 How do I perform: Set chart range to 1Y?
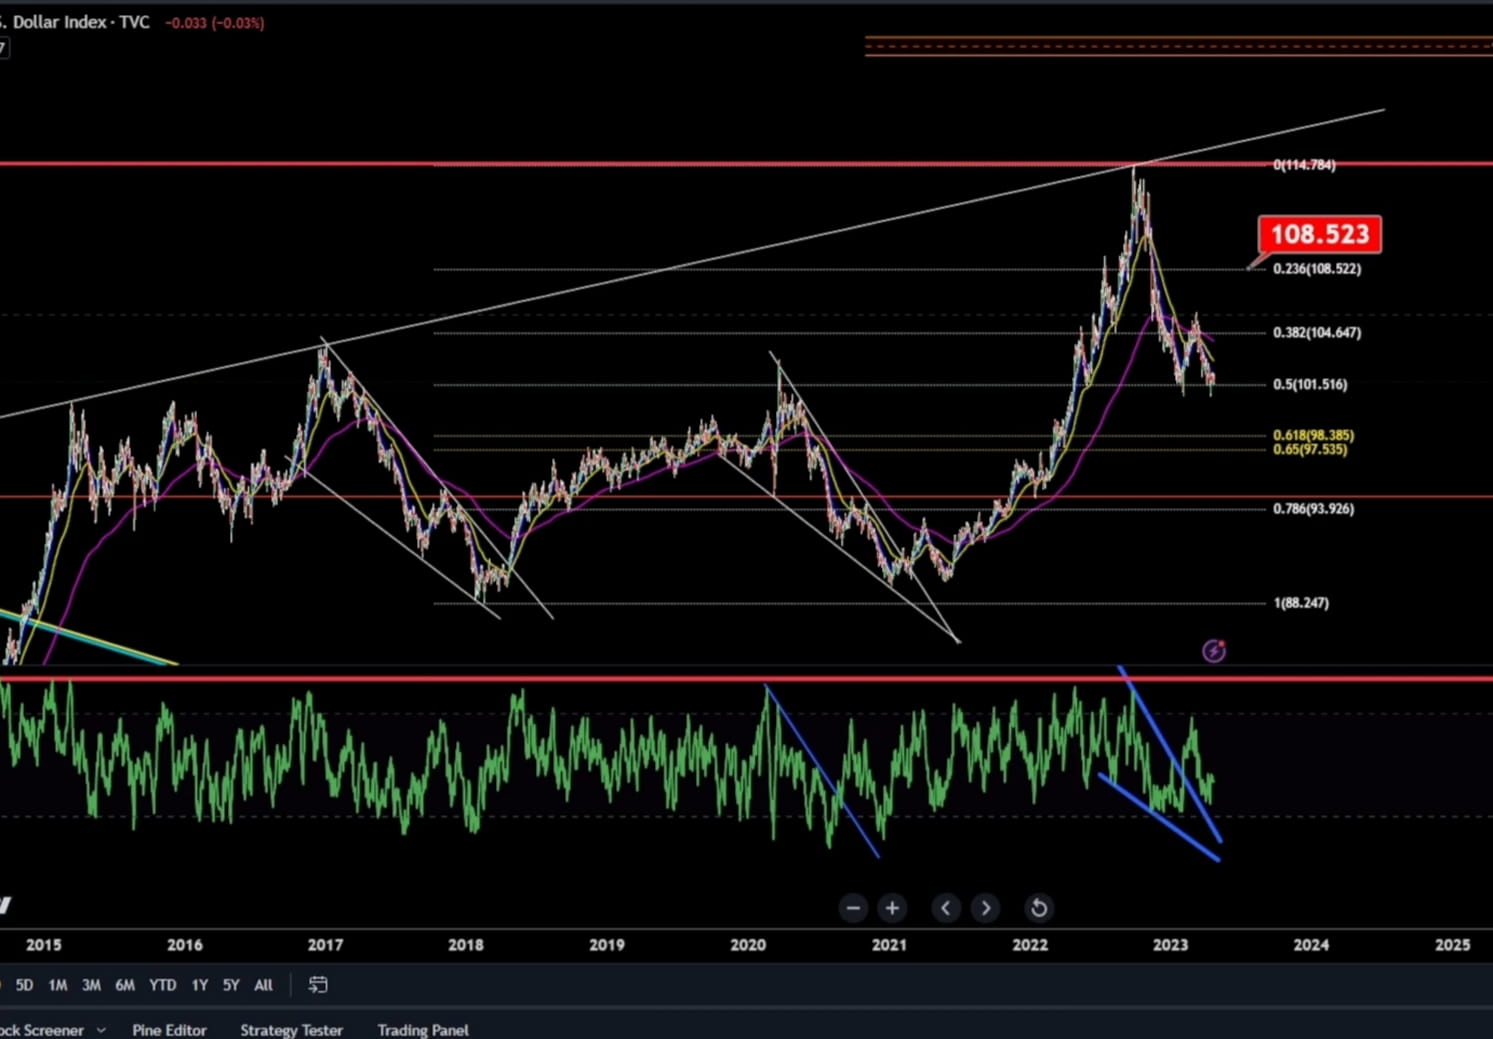point(200,985)
